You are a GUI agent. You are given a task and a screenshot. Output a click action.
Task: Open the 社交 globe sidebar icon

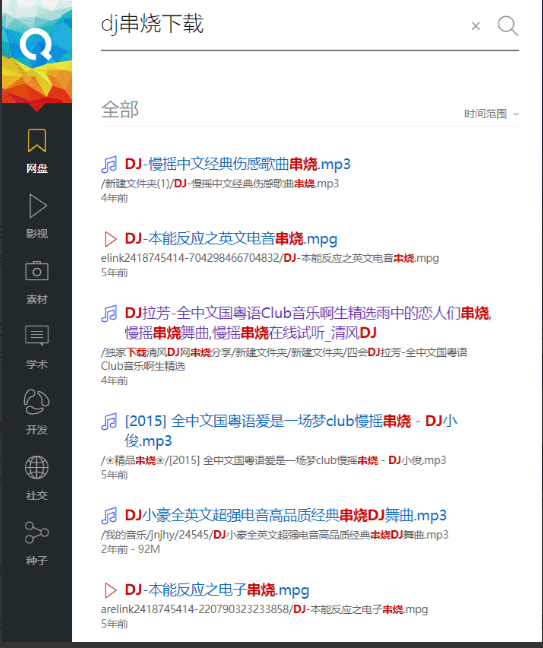coord(37,478)
